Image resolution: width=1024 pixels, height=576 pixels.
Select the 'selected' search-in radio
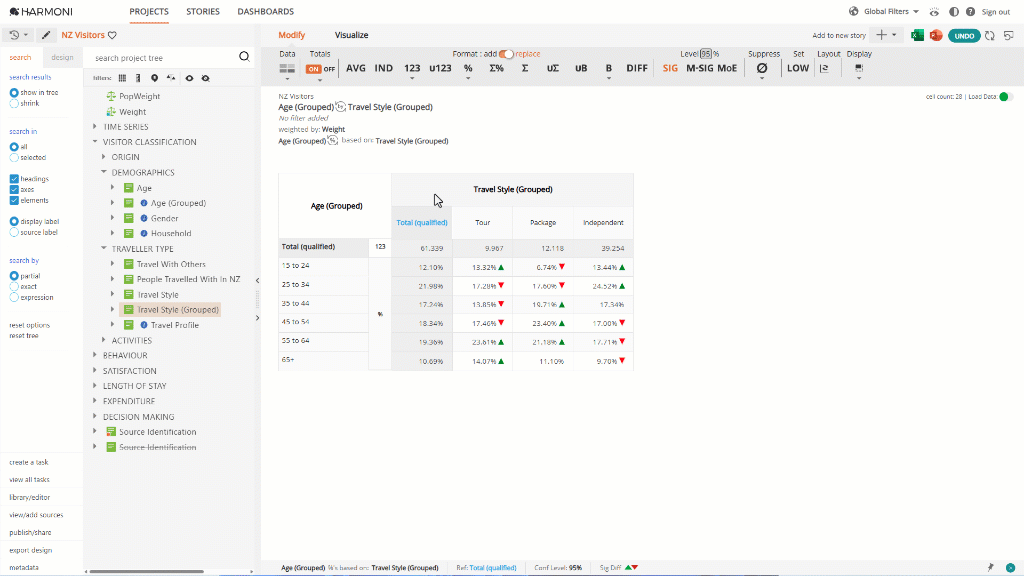[14, 157]
